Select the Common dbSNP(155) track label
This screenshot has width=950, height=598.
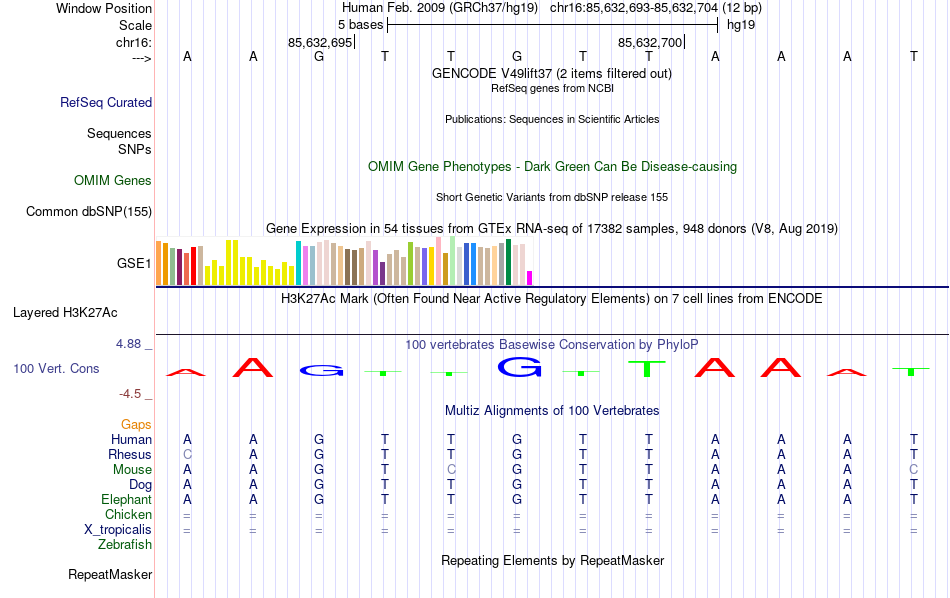coord(89,211)
